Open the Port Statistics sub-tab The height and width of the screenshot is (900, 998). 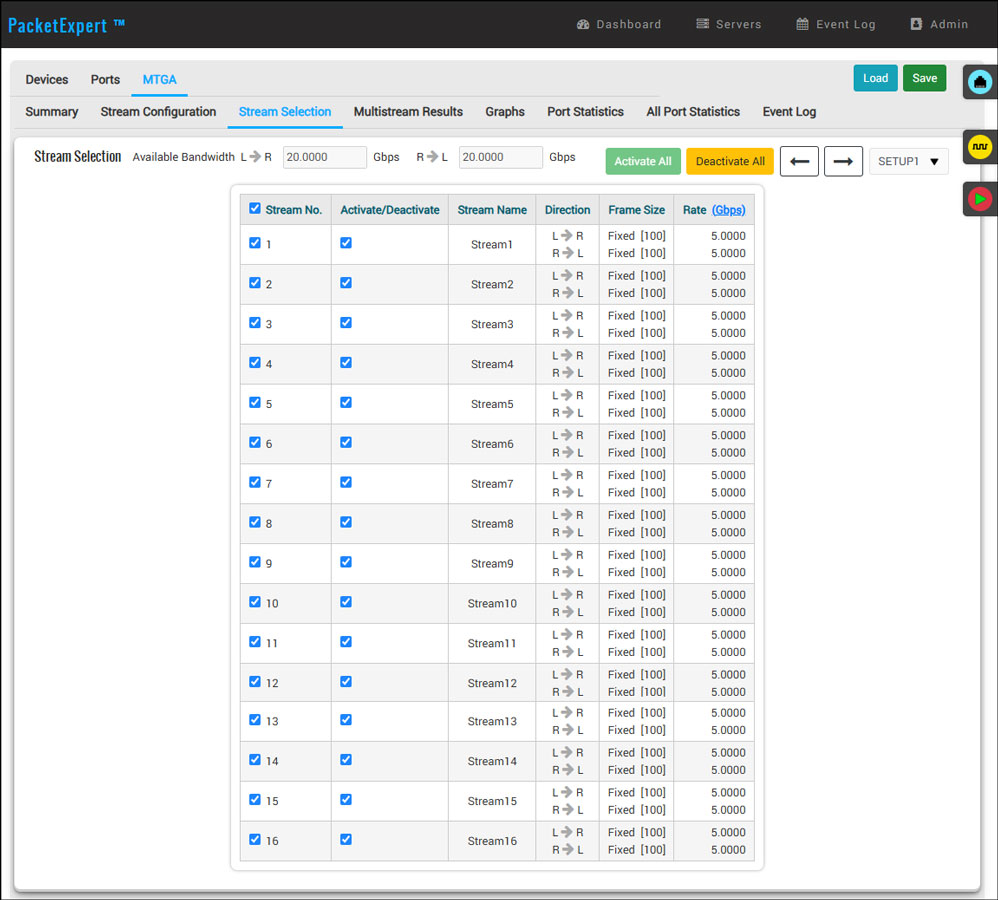coord(586,111)
